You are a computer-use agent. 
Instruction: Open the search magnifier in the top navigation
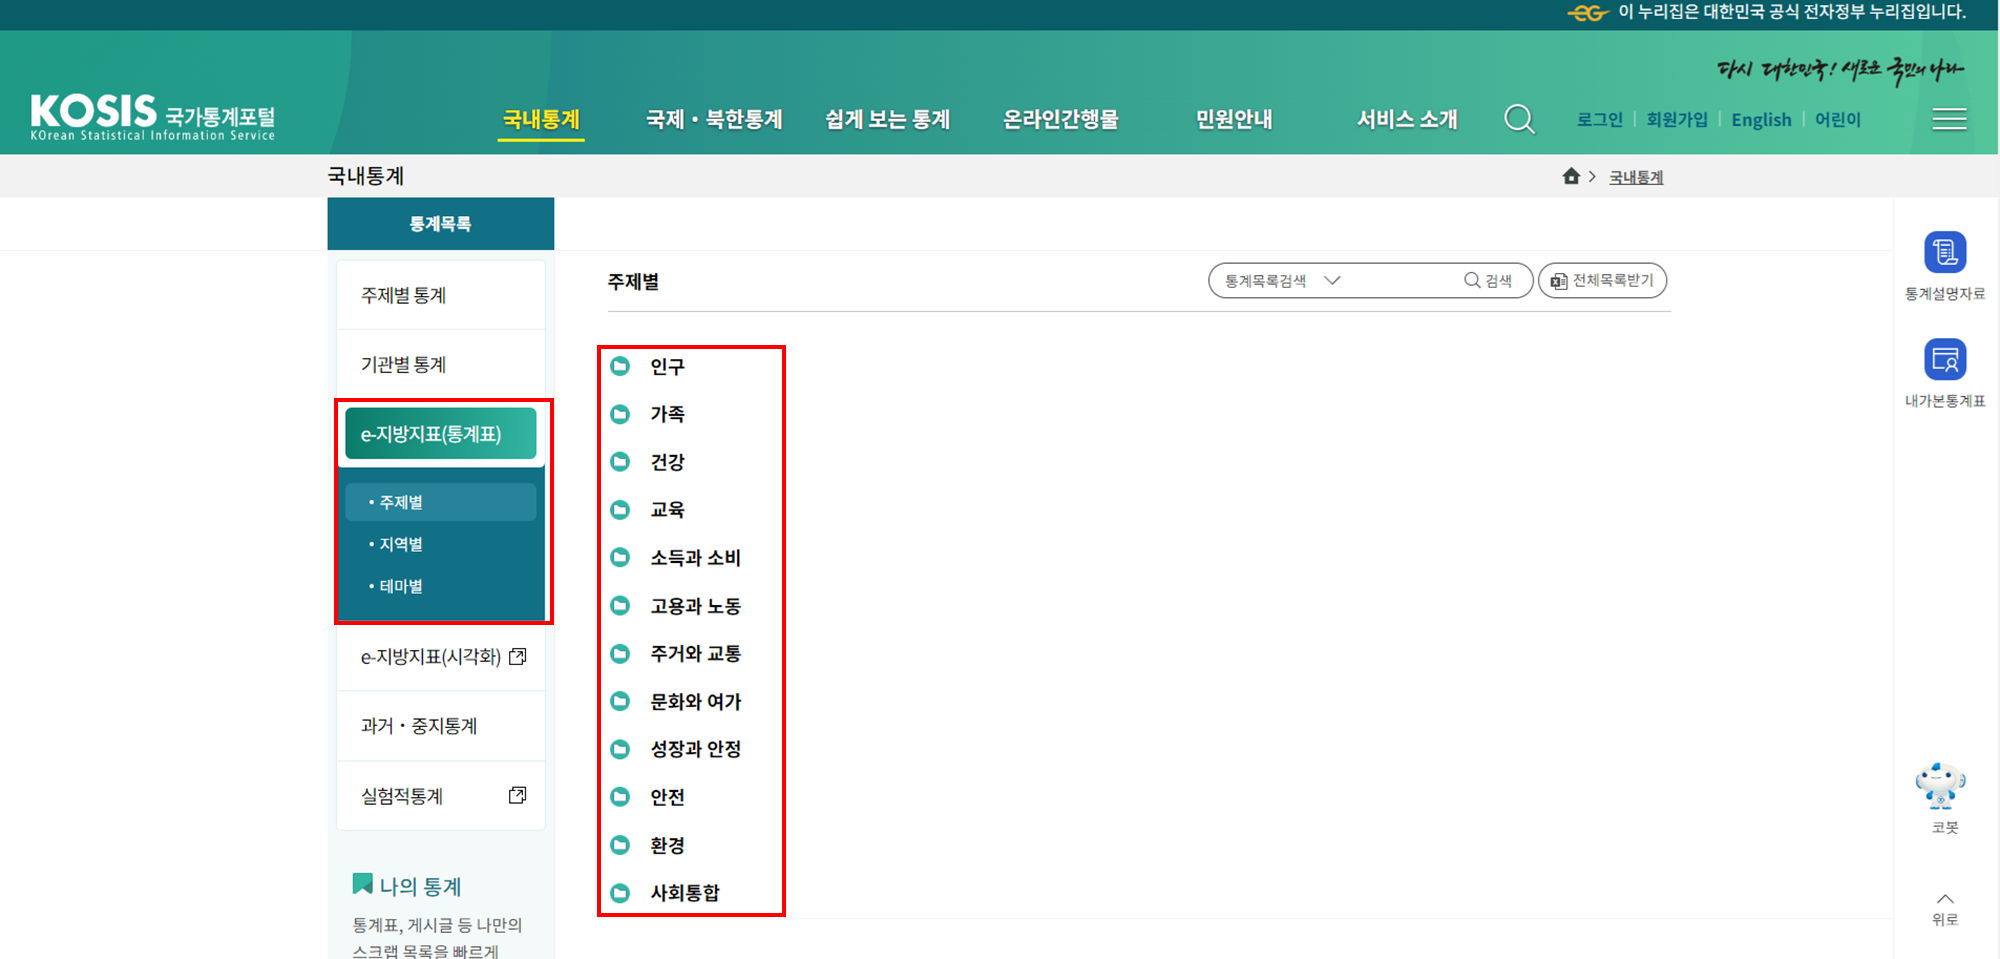[1519, 118]
